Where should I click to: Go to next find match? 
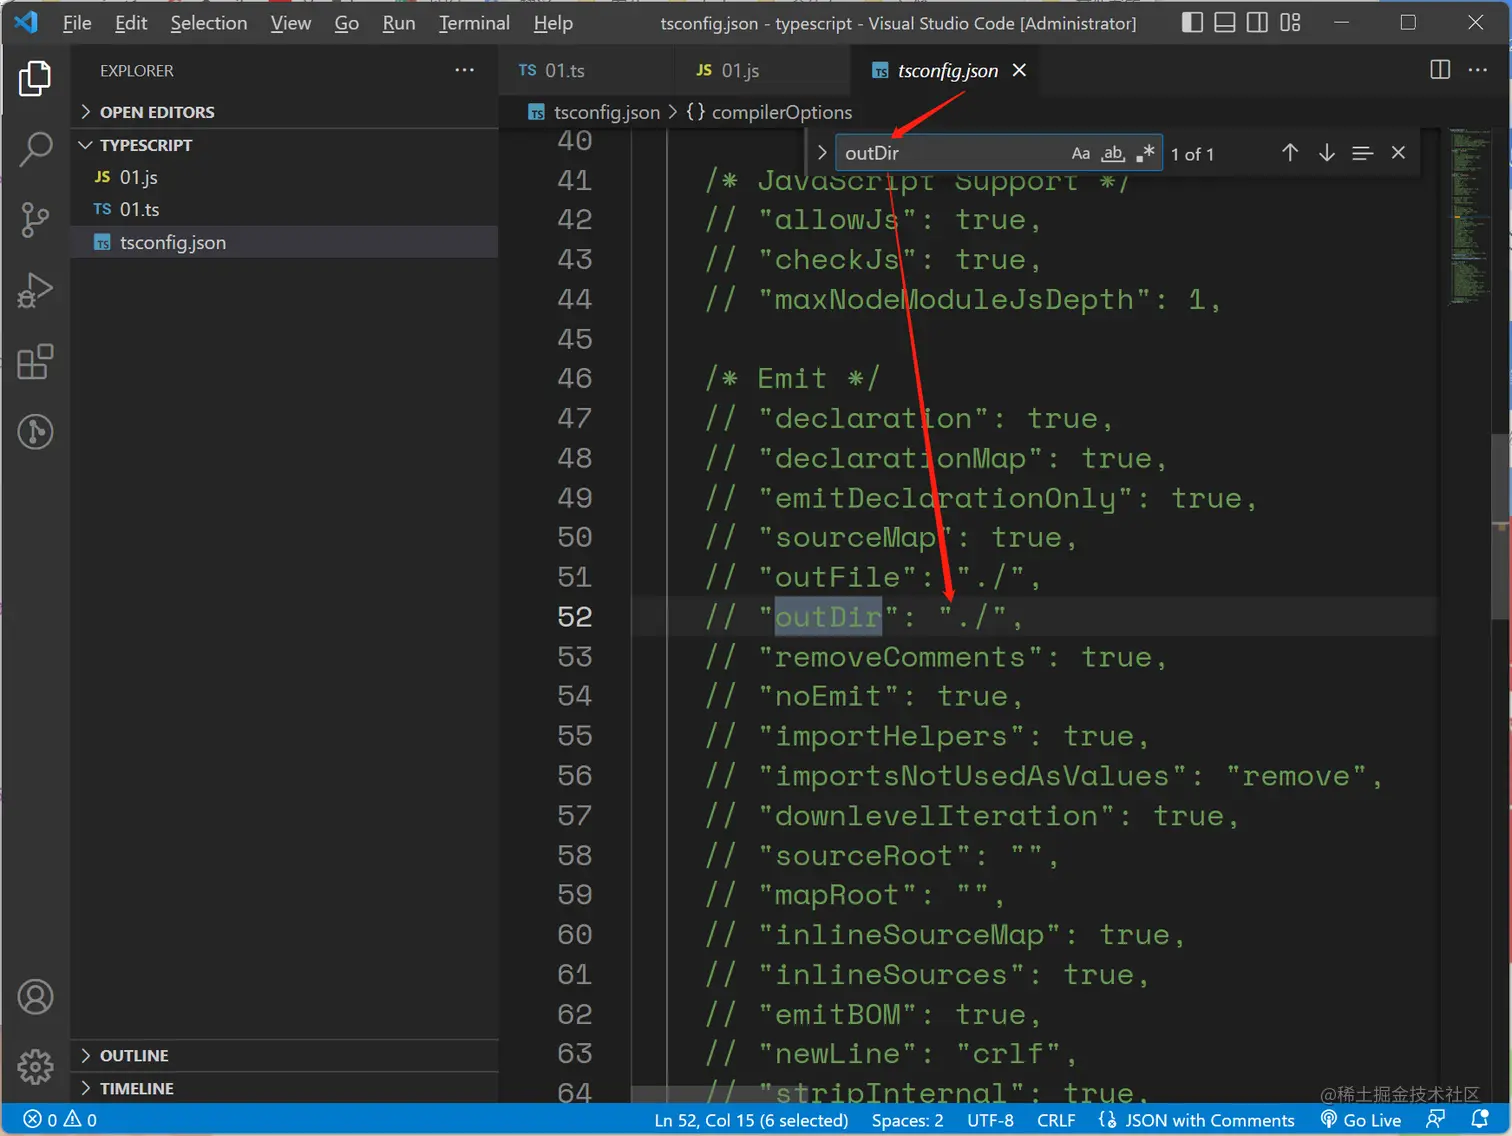pos(1326,153)
